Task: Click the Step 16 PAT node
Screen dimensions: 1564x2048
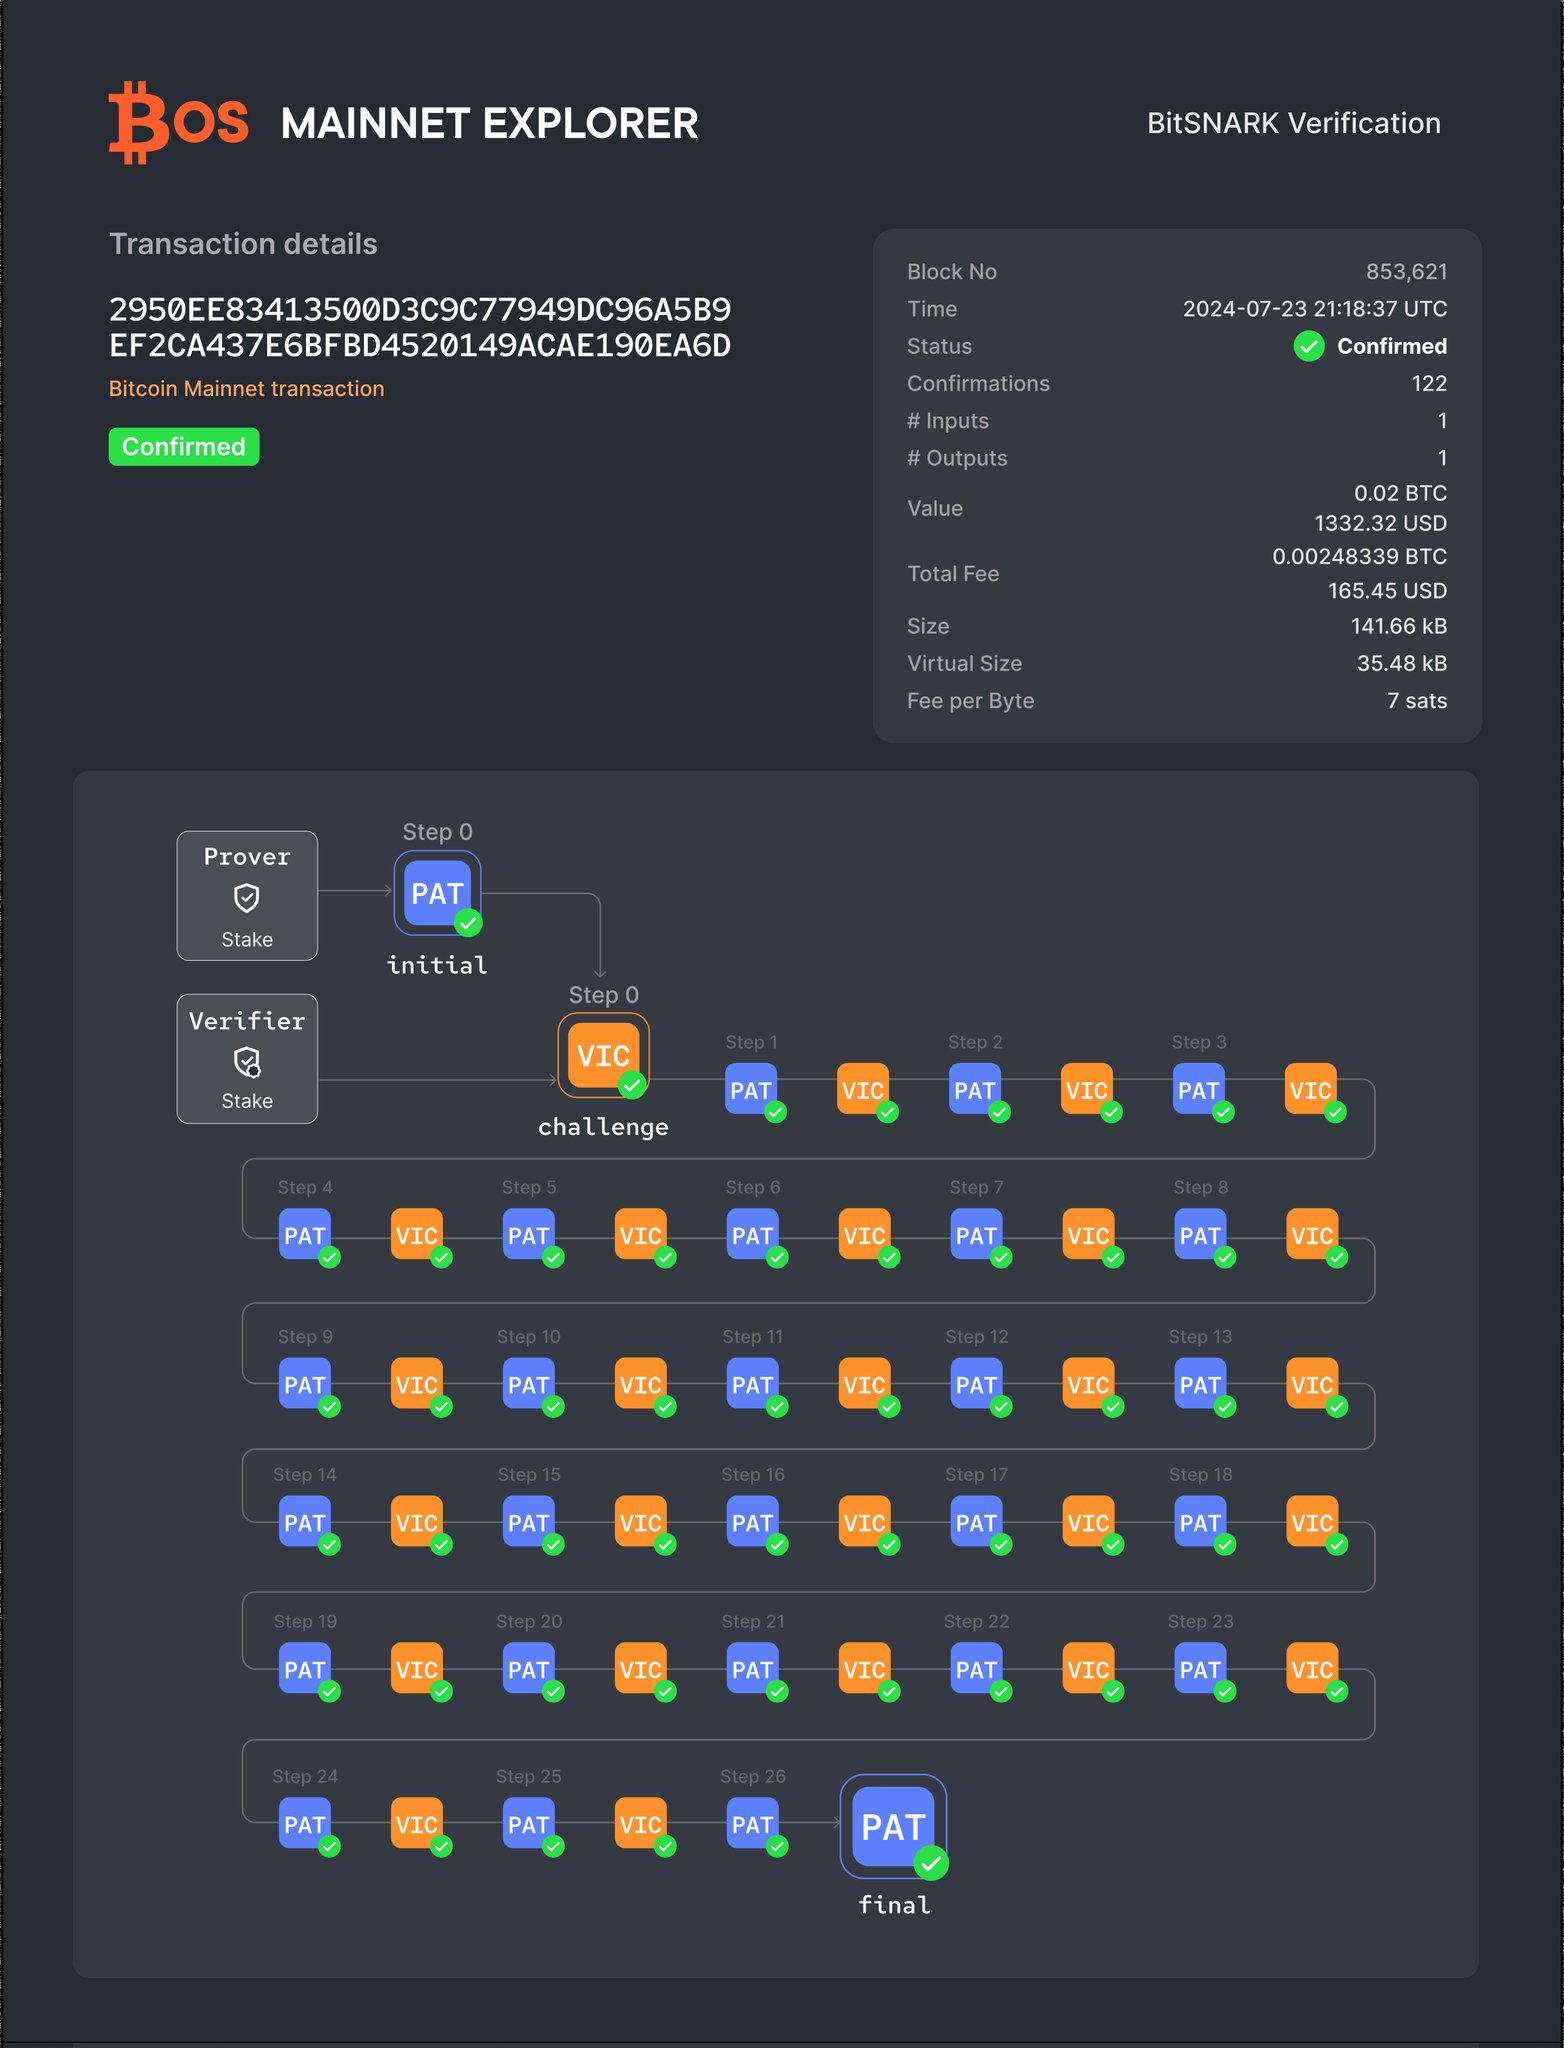Action: point(752,1522)
